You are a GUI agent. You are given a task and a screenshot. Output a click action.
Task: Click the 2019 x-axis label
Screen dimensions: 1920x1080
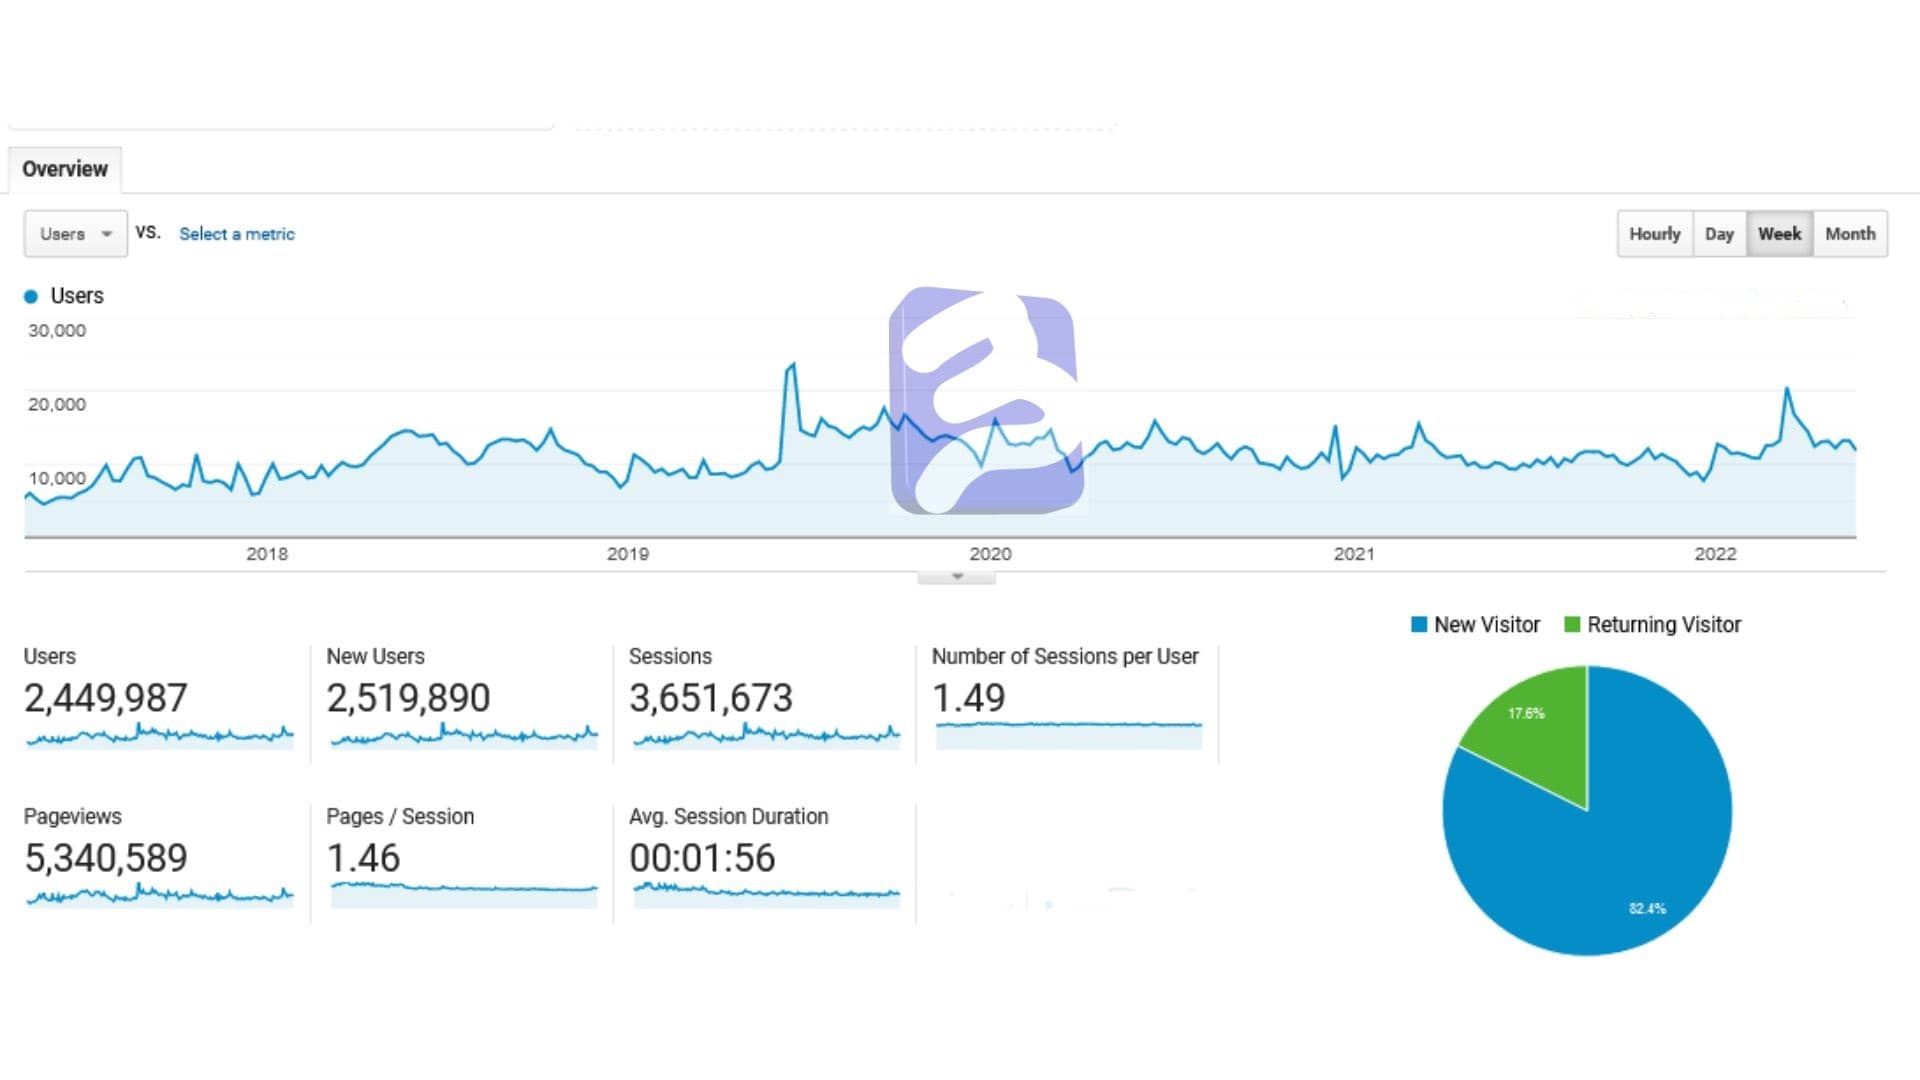click(x=628, y=554)
